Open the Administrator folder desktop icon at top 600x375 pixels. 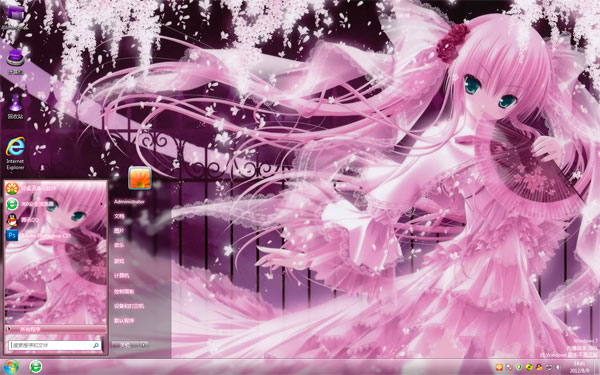coord(15,17)
